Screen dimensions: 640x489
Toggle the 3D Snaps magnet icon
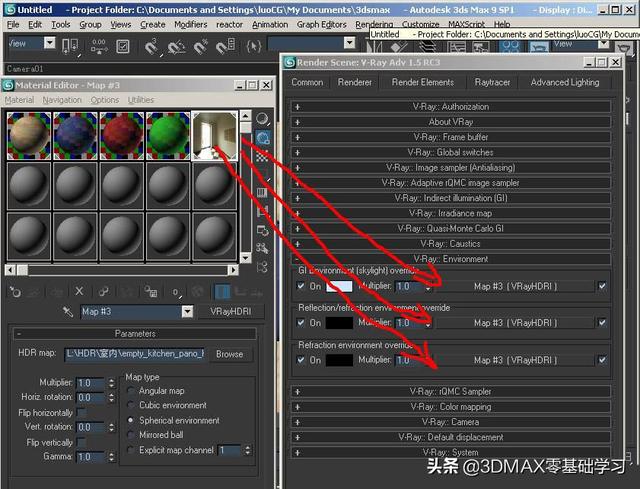pos(151,47)
